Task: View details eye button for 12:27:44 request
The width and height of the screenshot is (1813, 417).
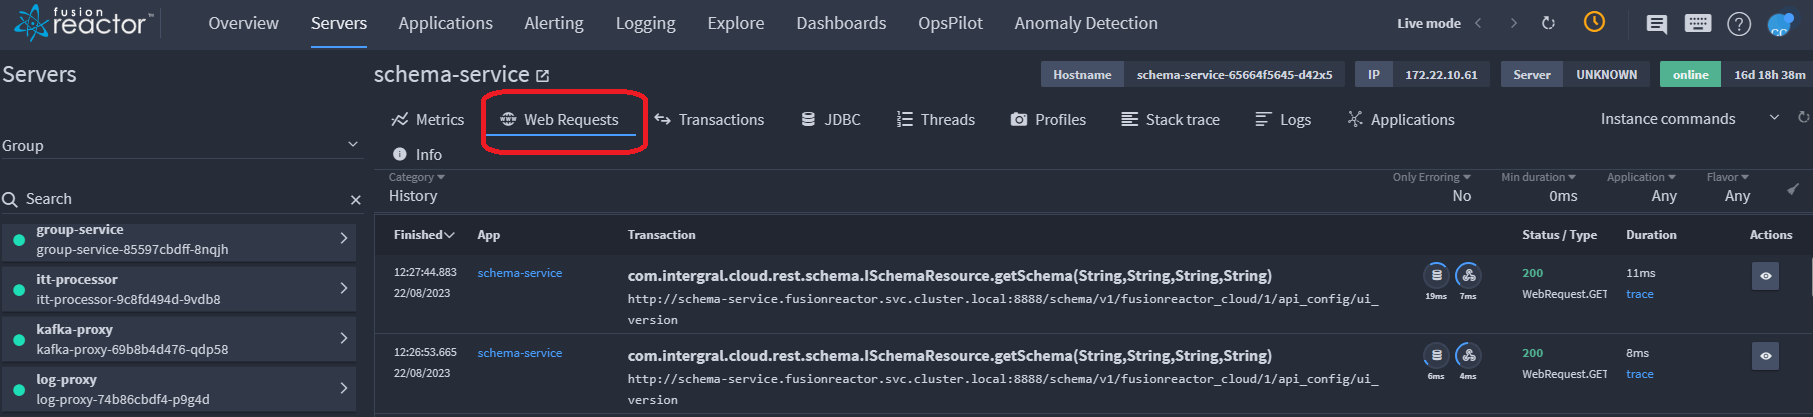Action: tap(1765, 276)
